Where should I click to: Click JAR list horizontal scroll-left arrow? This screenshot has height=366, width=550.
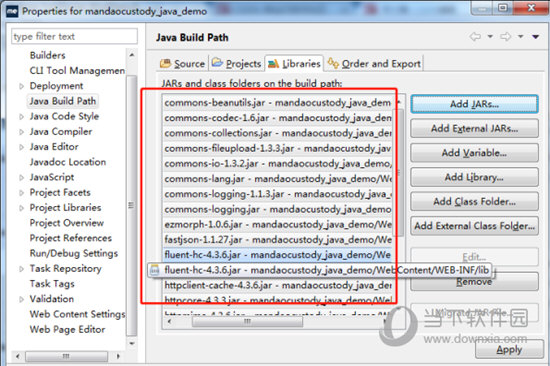(x=170, y=321)
